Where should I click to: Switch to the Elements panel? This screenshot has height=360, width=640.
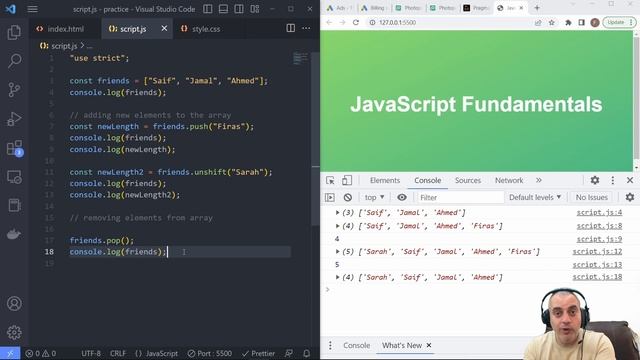coord(385,180)
